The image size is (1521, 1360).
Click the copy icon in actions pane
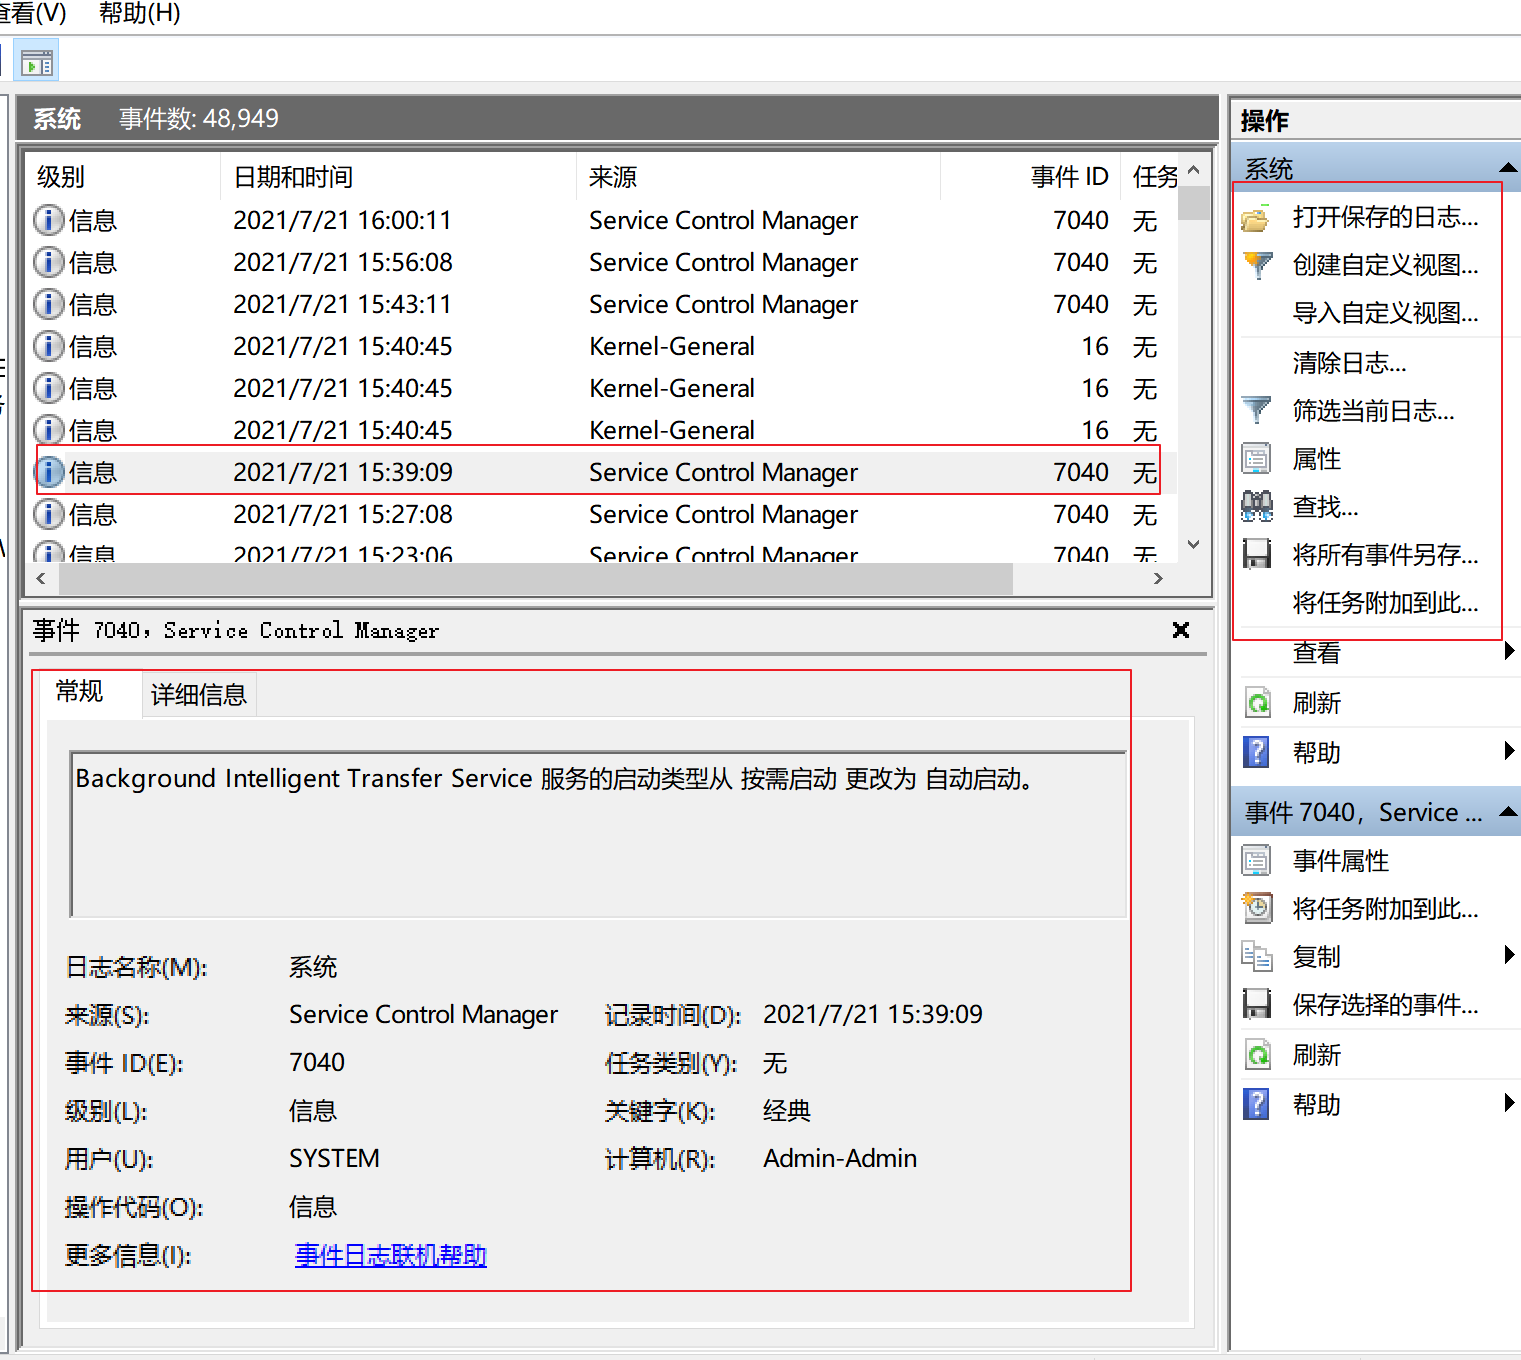[x=1256, y=957]
